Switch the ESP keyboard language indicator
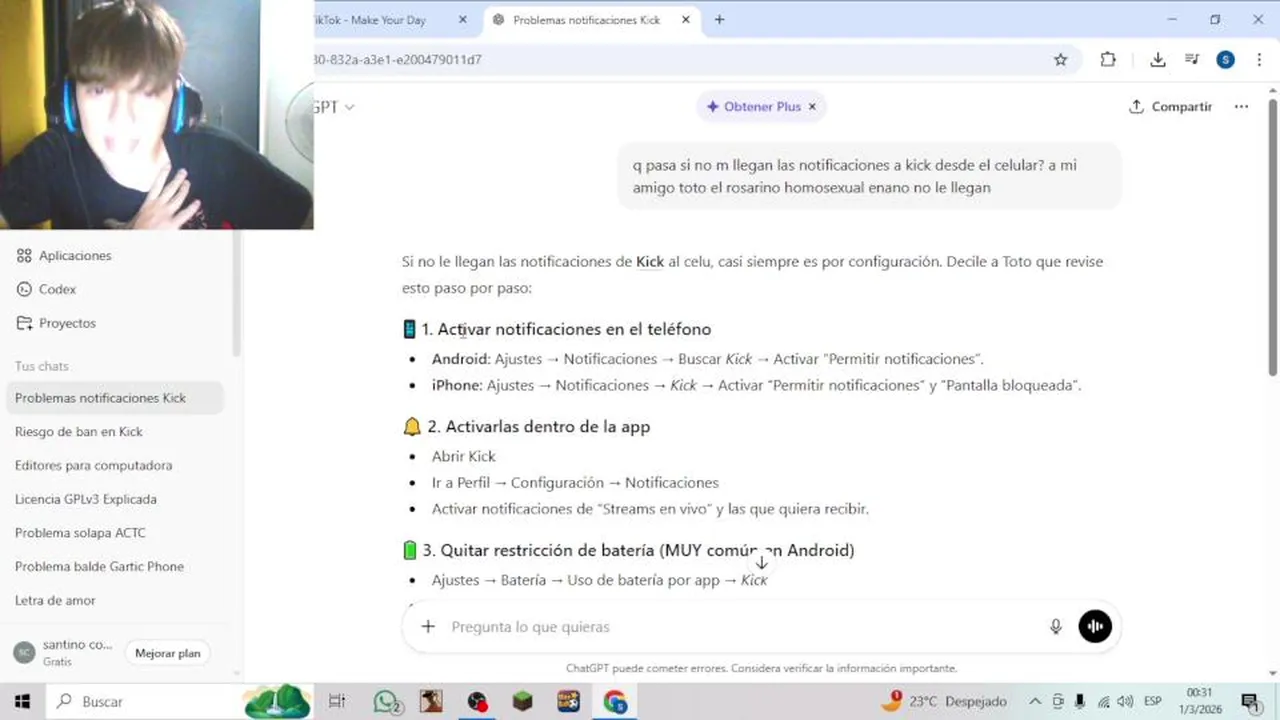1280x720 pixels. [1152, 702]
